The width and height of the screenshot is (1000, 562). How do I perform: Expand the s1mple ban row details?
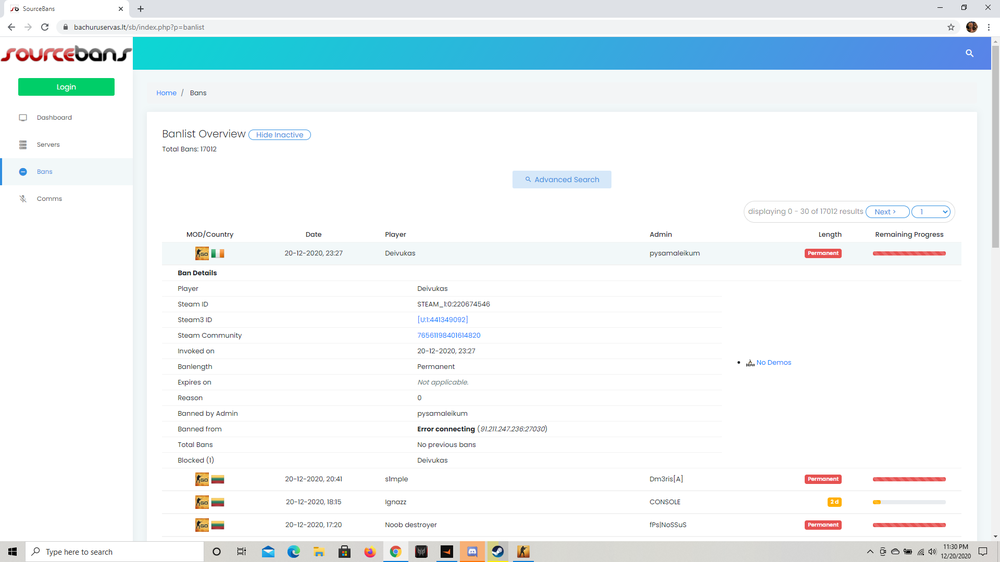coord(397,479)
